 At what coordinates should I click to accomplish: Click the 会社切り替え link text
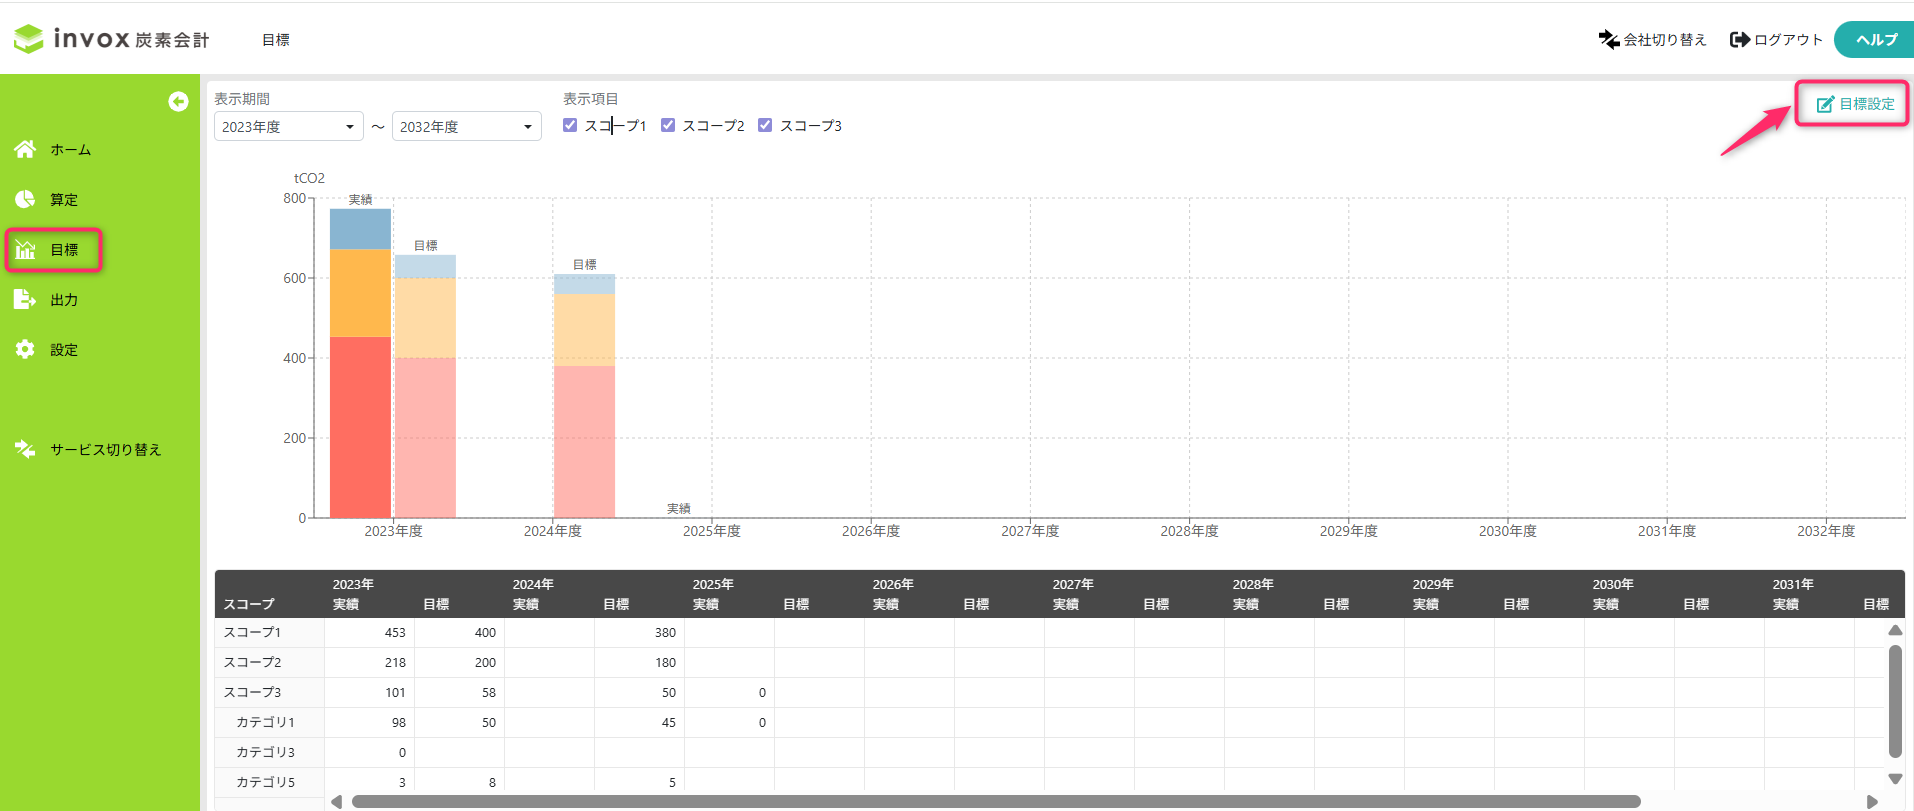click(x=1664, y=39)
